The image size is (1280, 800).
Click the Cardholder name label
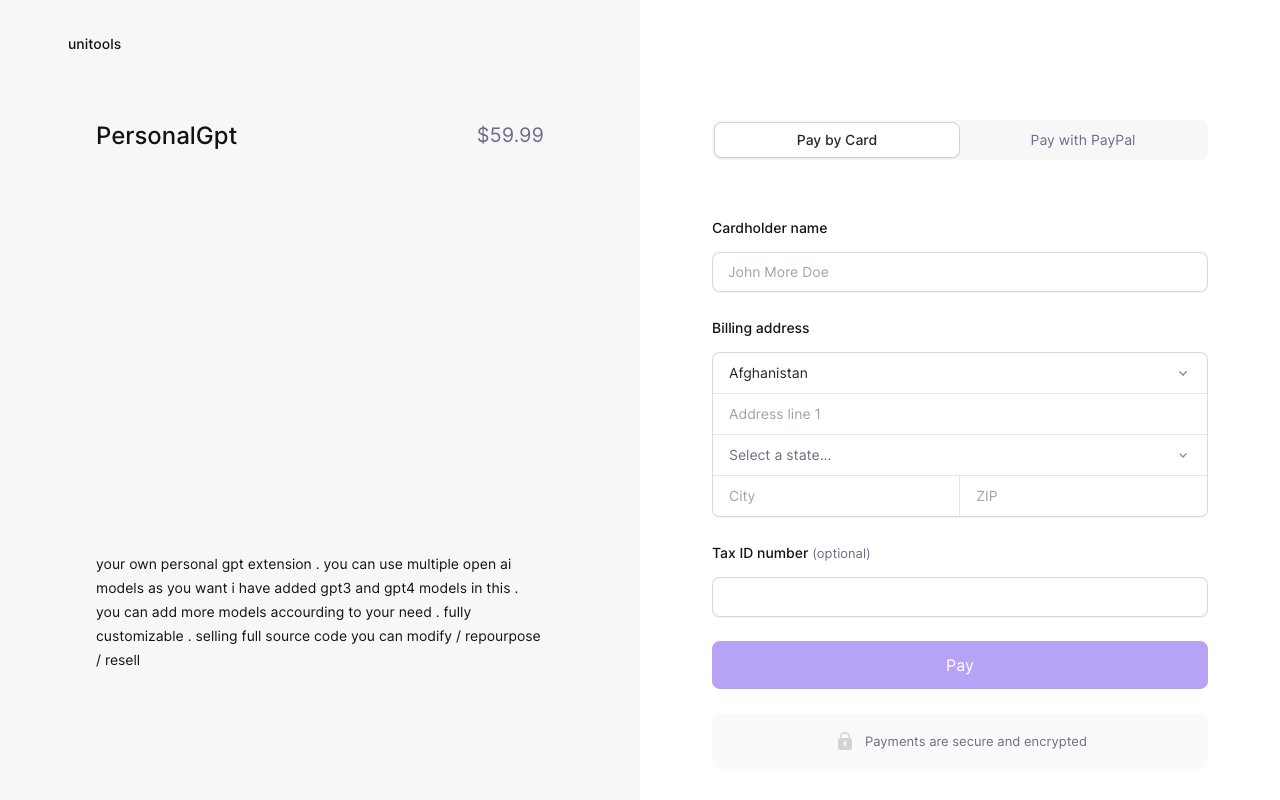[769, 228]
